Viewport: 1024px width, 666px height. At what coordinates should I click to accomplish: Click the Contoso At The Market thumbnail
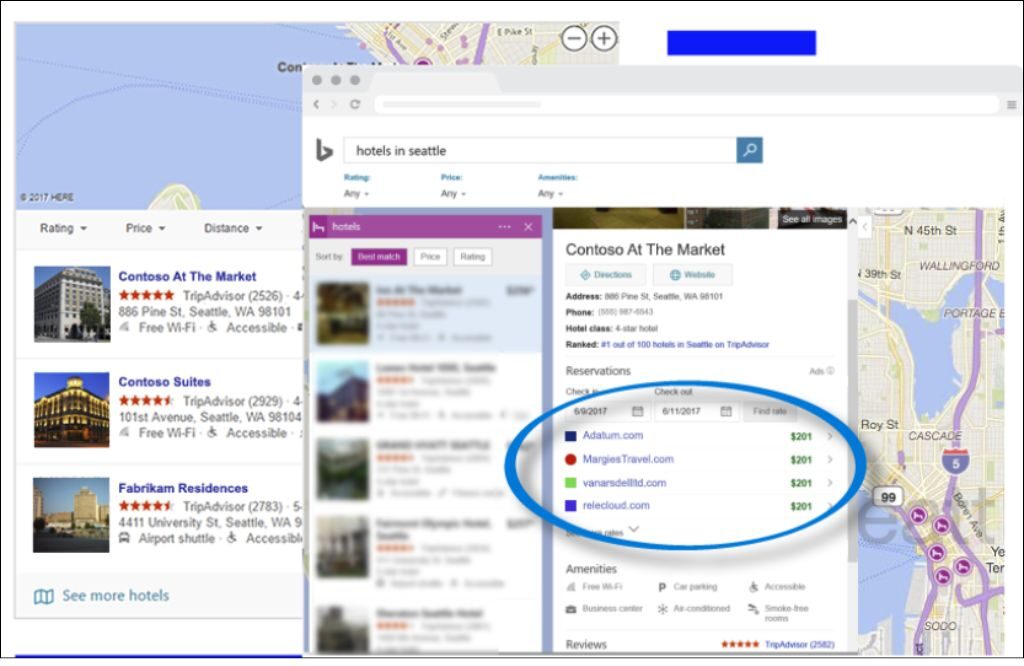click(72, 304)
